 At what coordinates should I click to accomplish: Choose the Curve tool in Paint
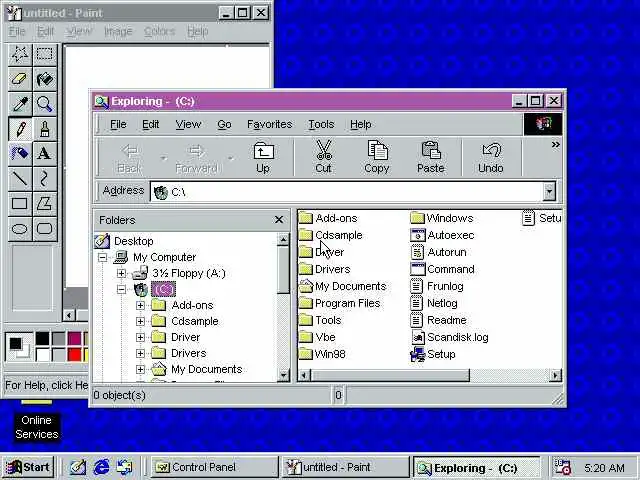[x=44, y=179]
